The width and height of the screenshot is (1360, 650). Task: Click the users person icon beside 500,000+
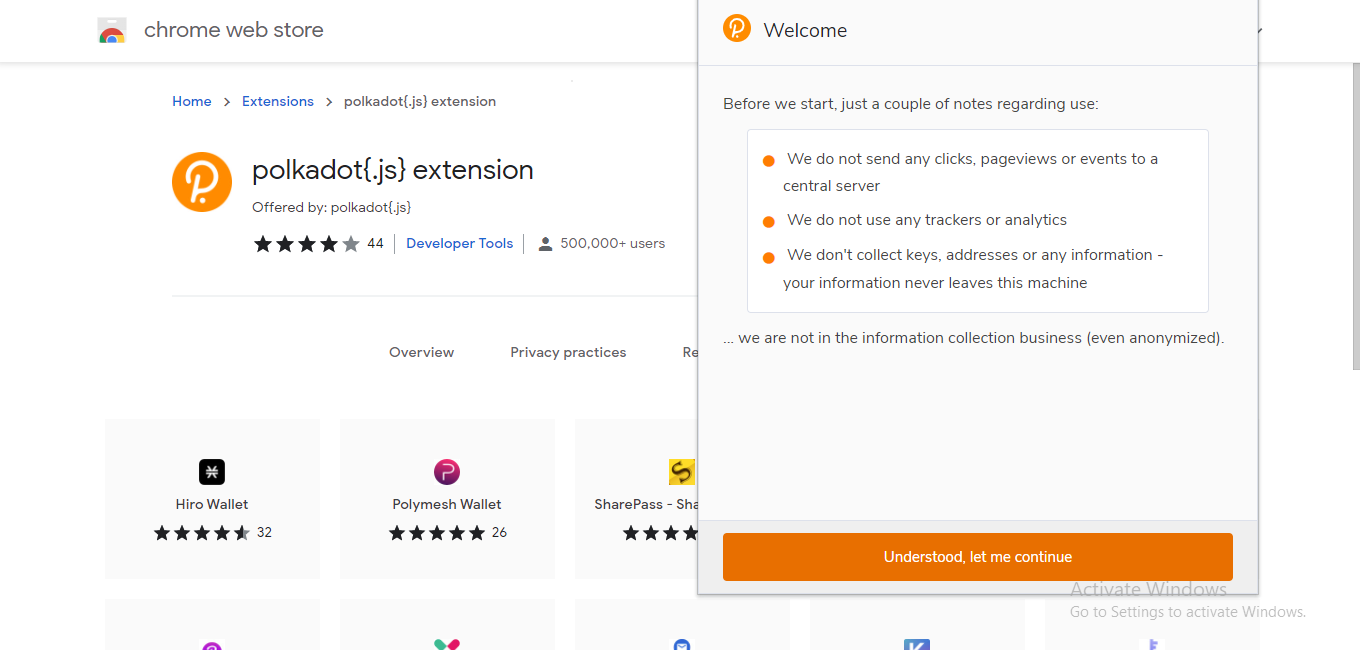[x=545, y=244]
